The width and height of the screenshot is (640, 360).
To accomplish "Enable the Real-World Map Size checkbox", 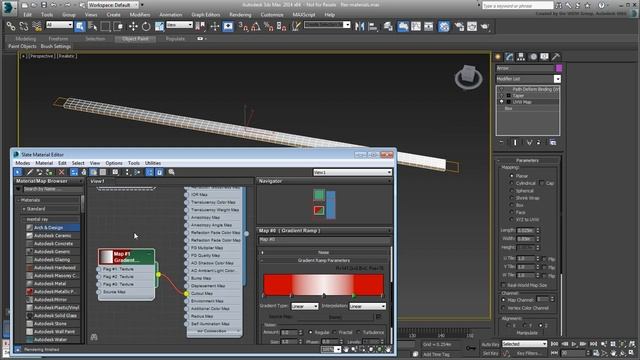I will point(503,285).
